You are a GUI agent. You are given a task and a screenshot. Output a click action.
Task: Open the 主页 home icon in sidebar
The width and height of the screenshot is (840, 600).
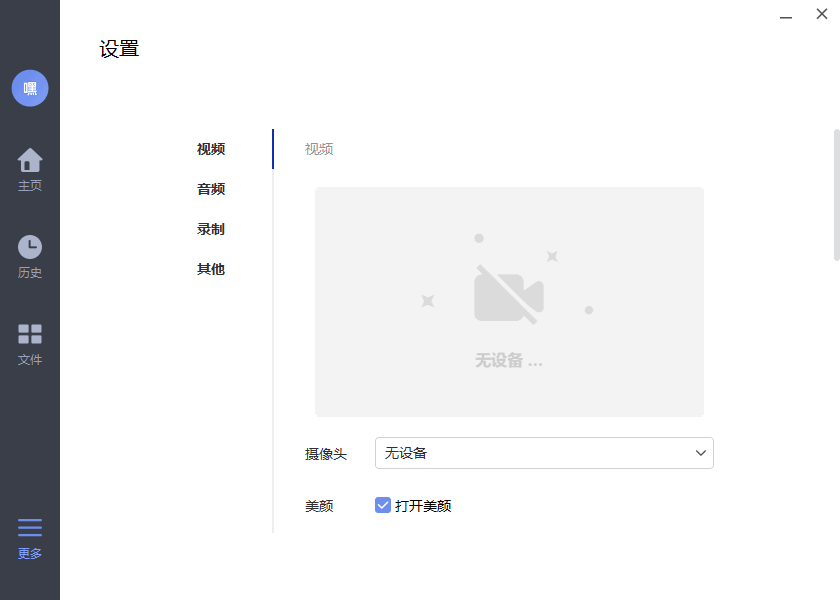(x=30, y=160)
